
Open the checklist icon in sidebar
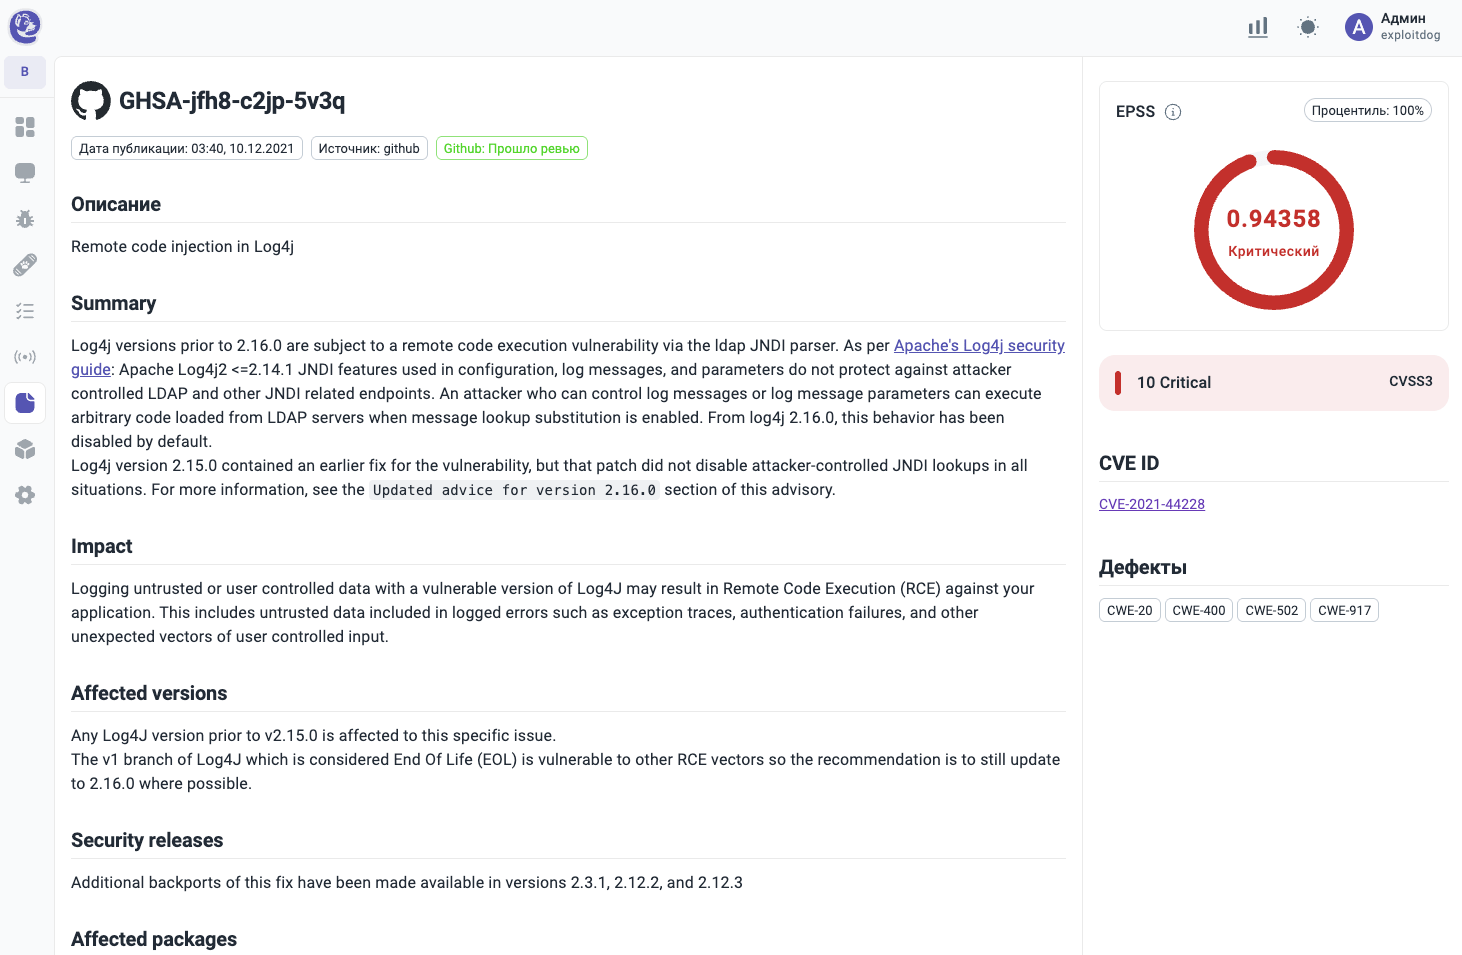pyautogui.click(x=25, y=311)
